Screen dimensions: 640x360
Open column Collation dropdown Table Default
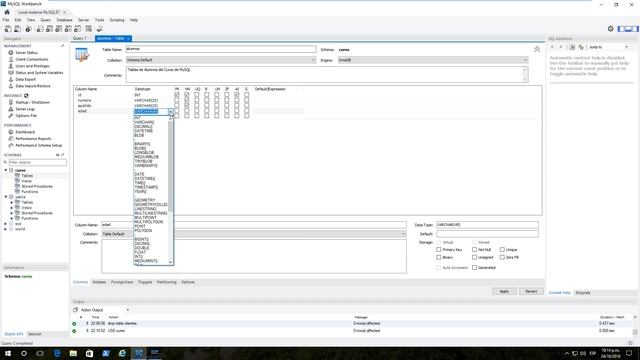tap(253, 234)
